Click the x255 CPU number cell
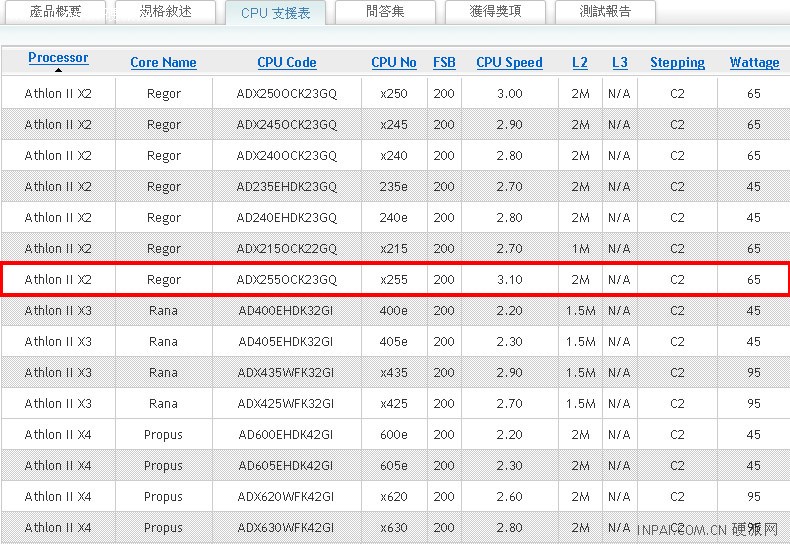The width and height of the screenshot is (790, 544). pyautogui.click(x=394, y=280)
